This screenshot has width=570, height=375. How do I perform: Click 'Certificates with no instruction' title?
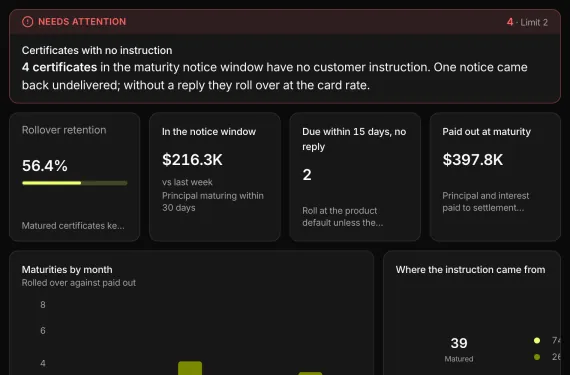pos(97,50)
